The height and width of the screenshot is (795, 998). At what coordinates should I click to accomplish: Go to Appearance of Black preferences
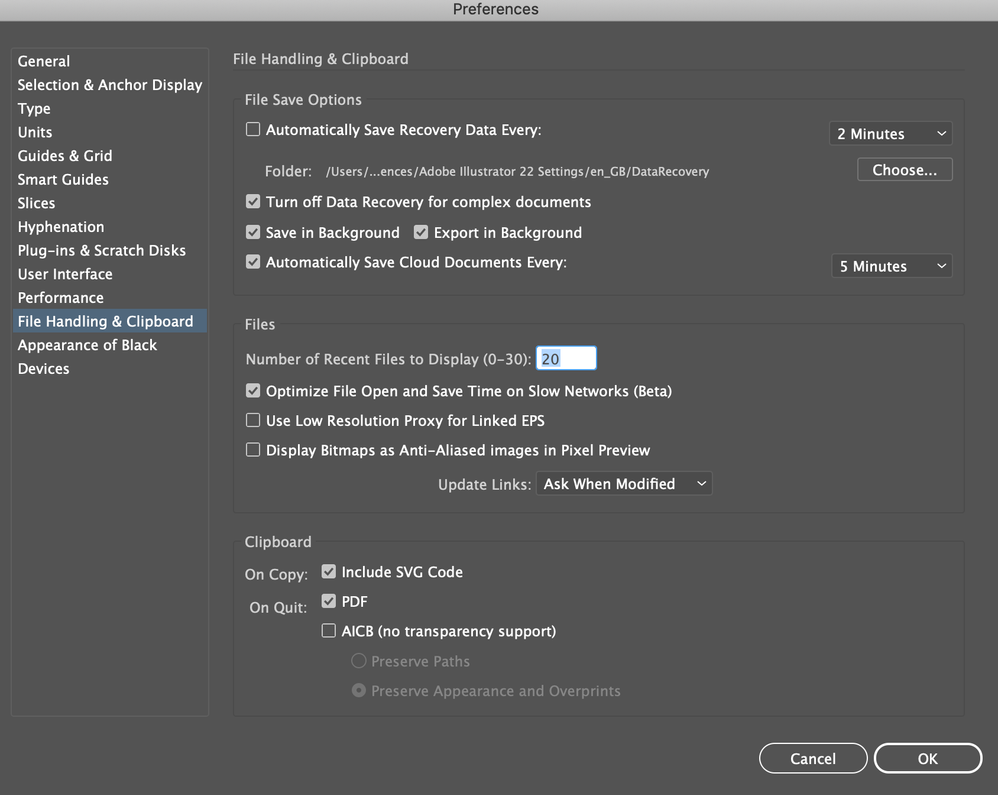(87, 345)
